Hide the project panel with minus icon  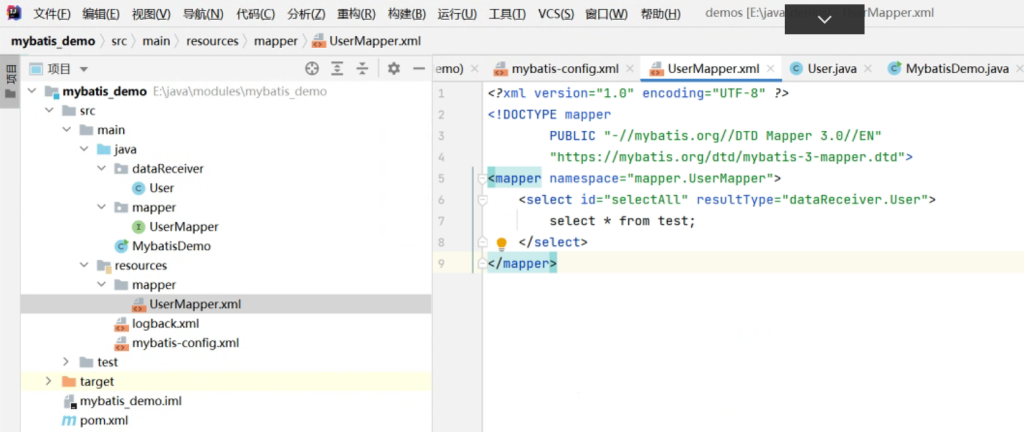(419, 69)
